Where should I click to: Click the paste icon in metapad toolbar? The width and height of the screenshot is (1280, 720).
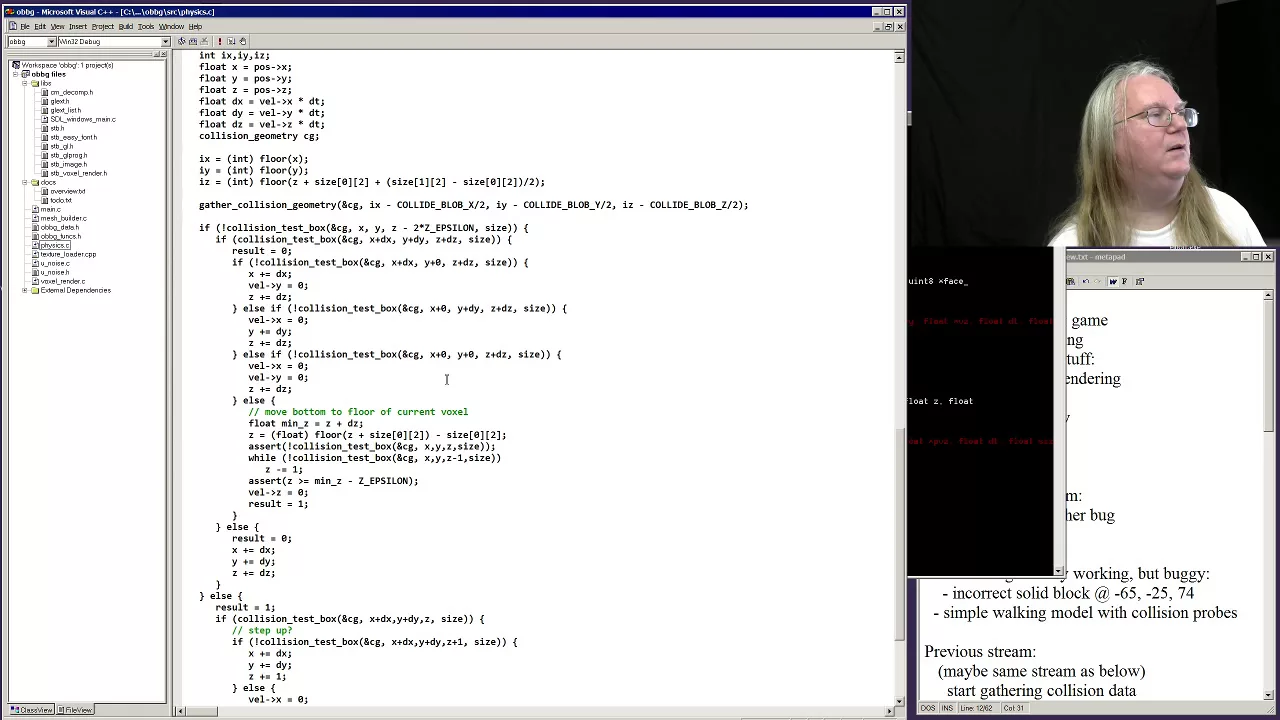tap(1070, 281)
